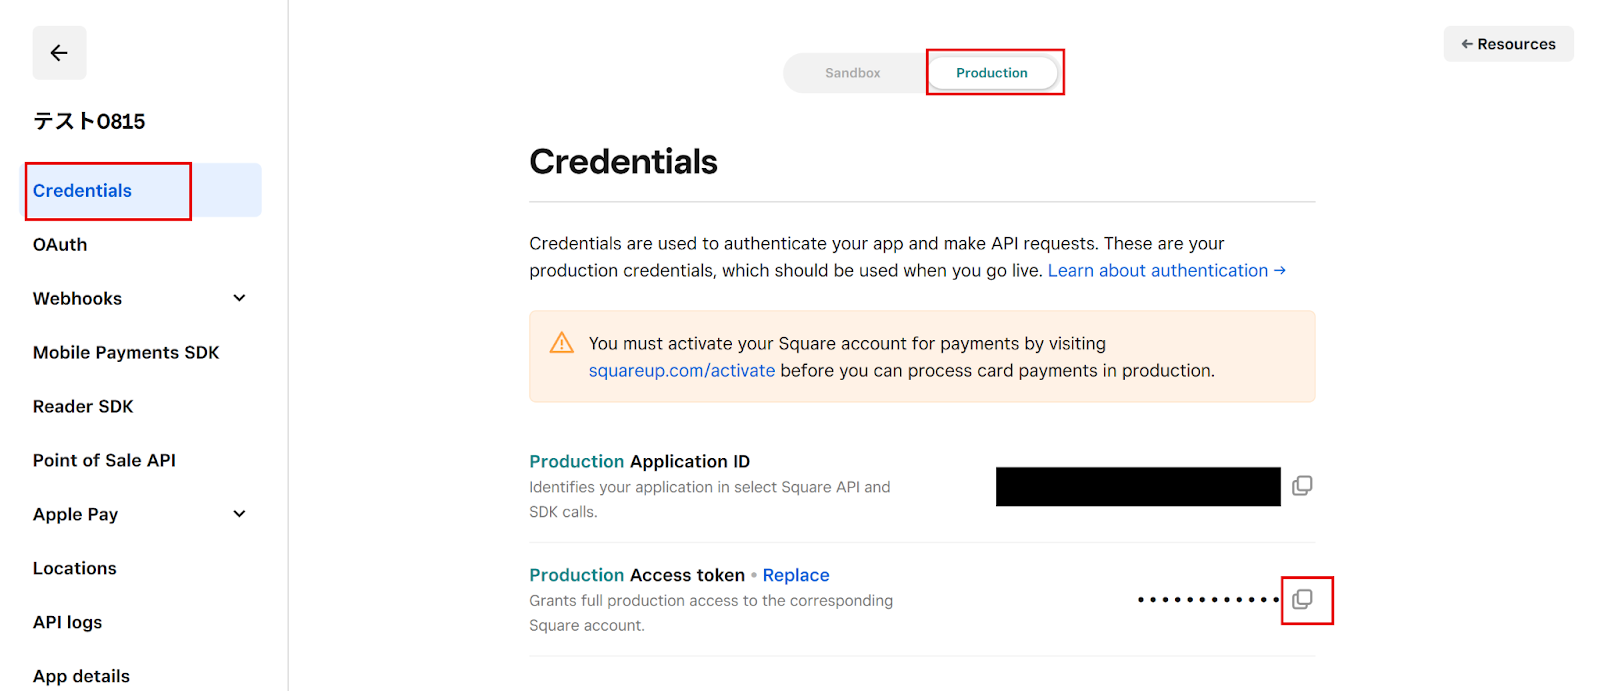The width and height of the screenshot is (1600, 691).
Task: Switch to Production mode
Action: [x=991, y=73]
